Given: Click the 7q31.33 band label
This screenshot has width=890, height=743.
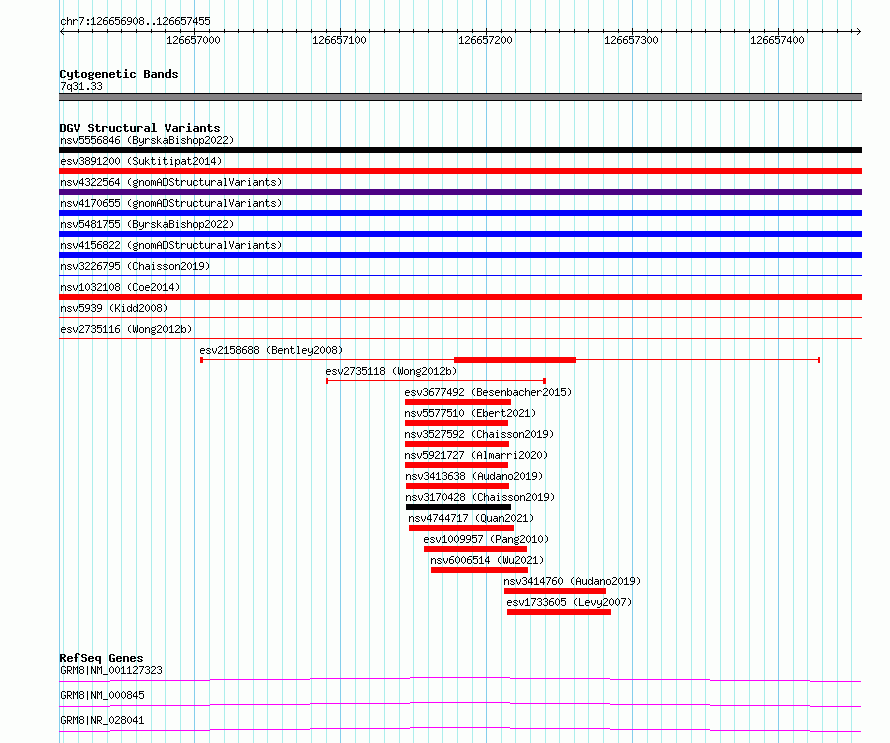Looking at the screenshot, I should coord(82,86).
